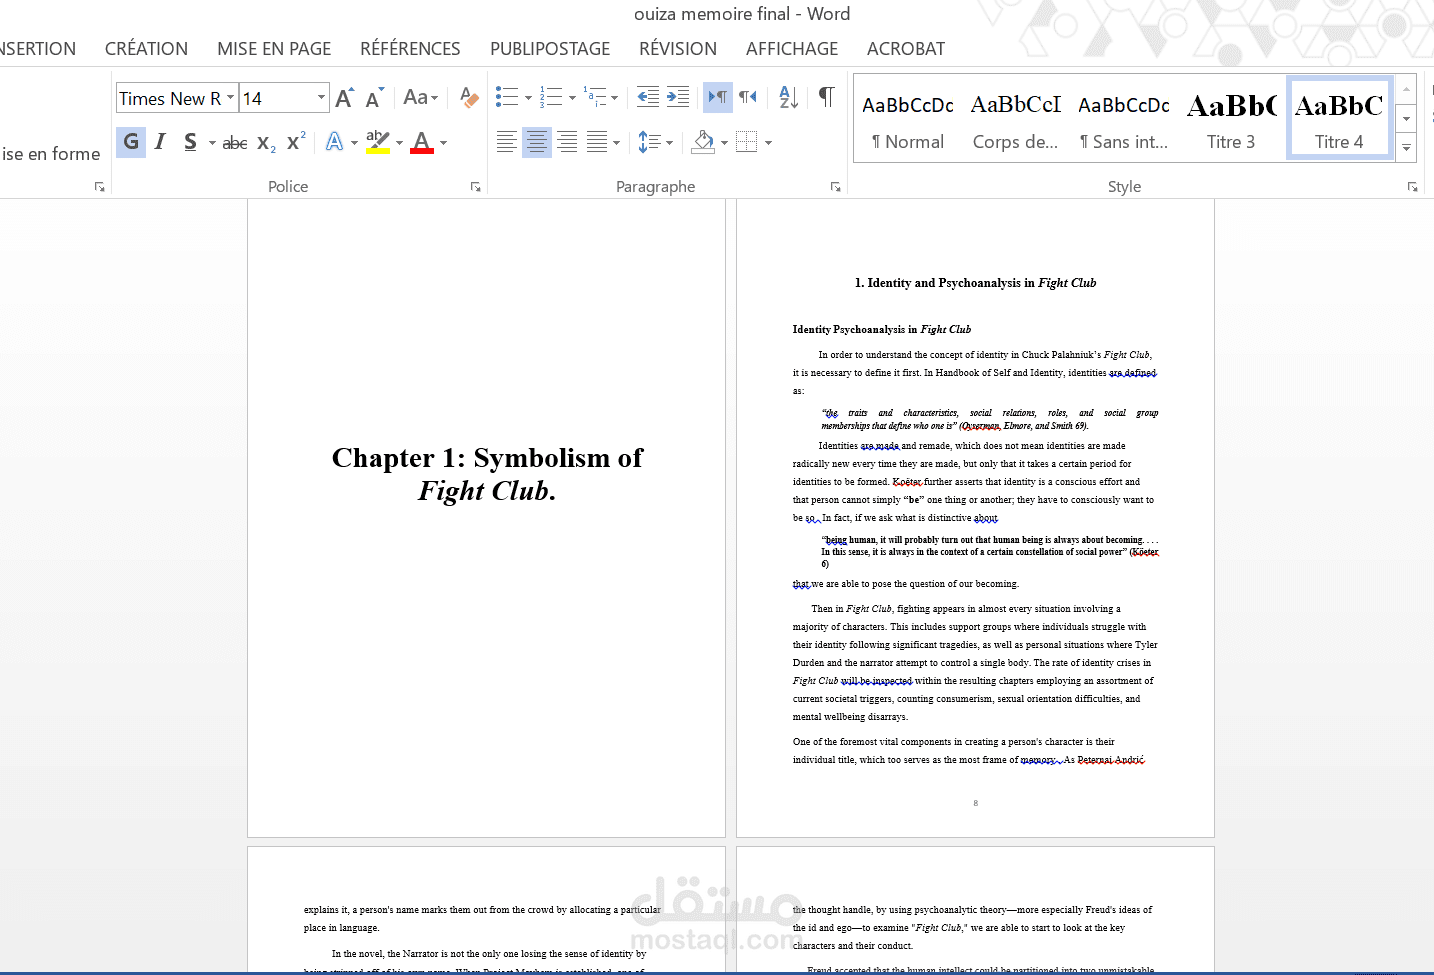Apply borders with the borders icon

click(747, 142)
